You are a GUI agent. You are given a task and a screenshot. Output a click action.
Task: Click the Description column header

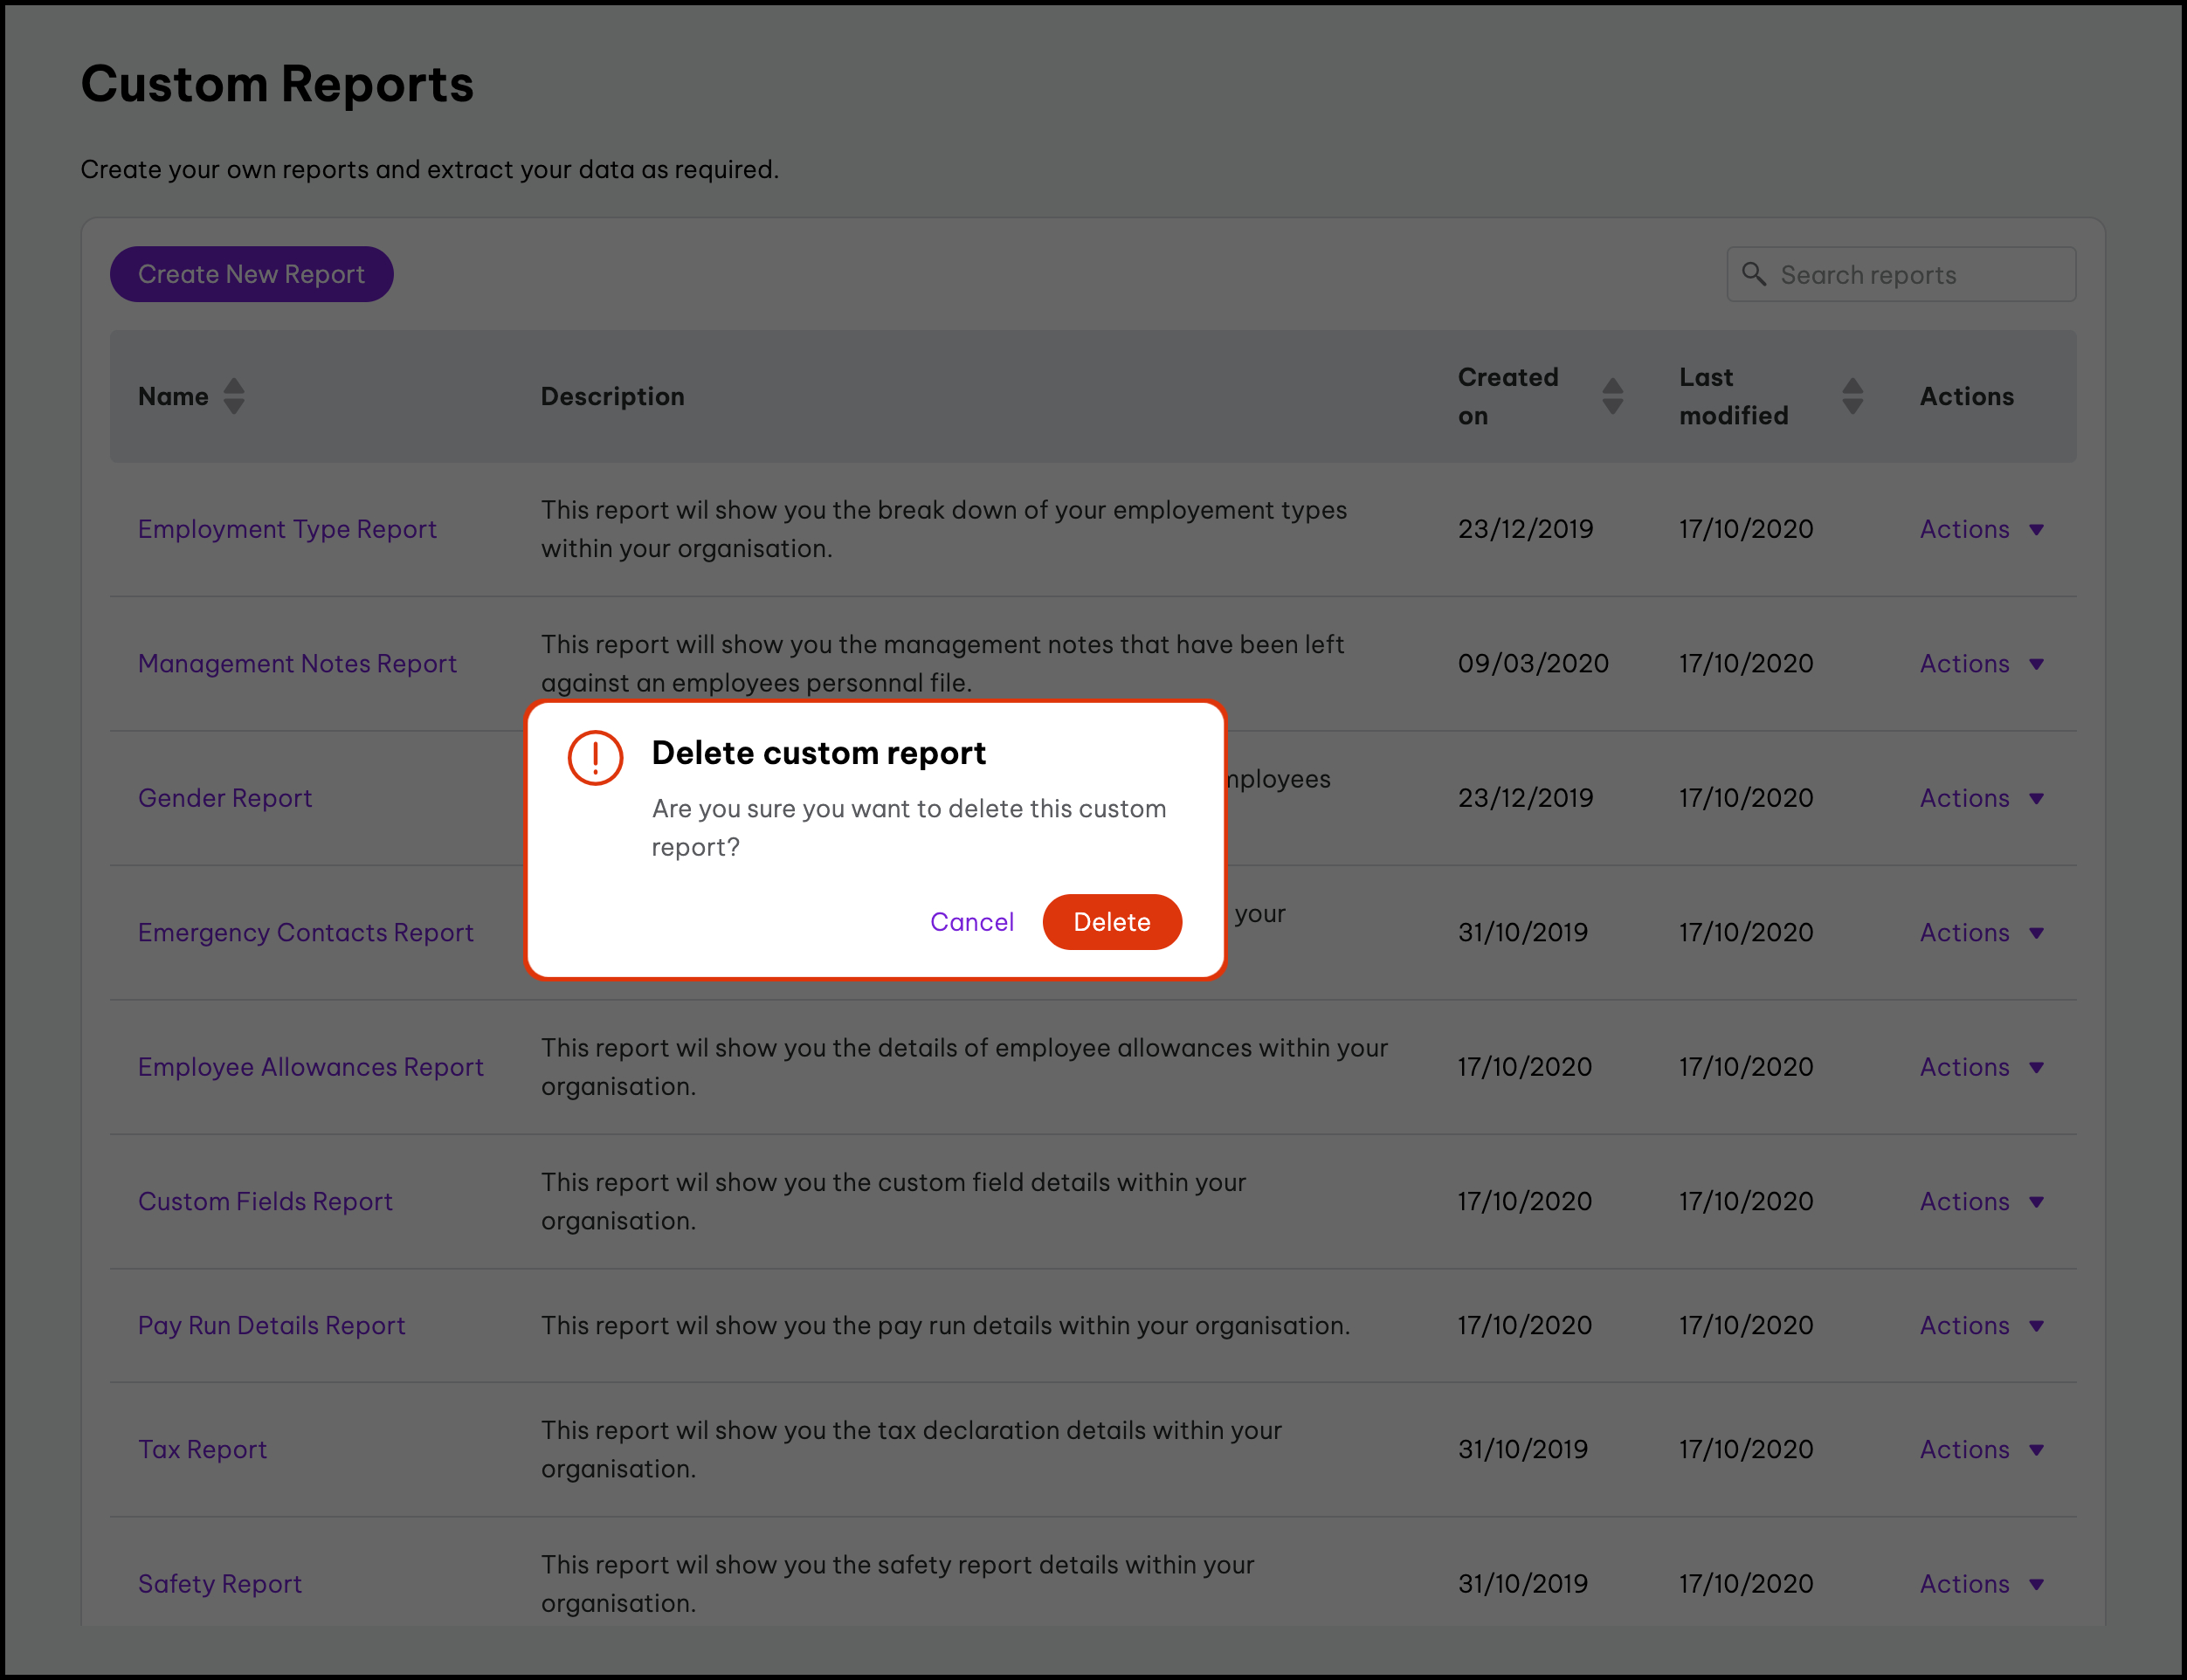[613, 396]
